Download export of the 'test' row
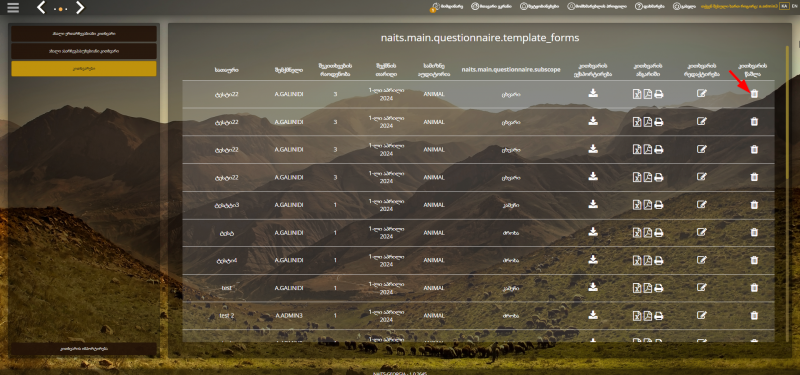 [593, 287]
